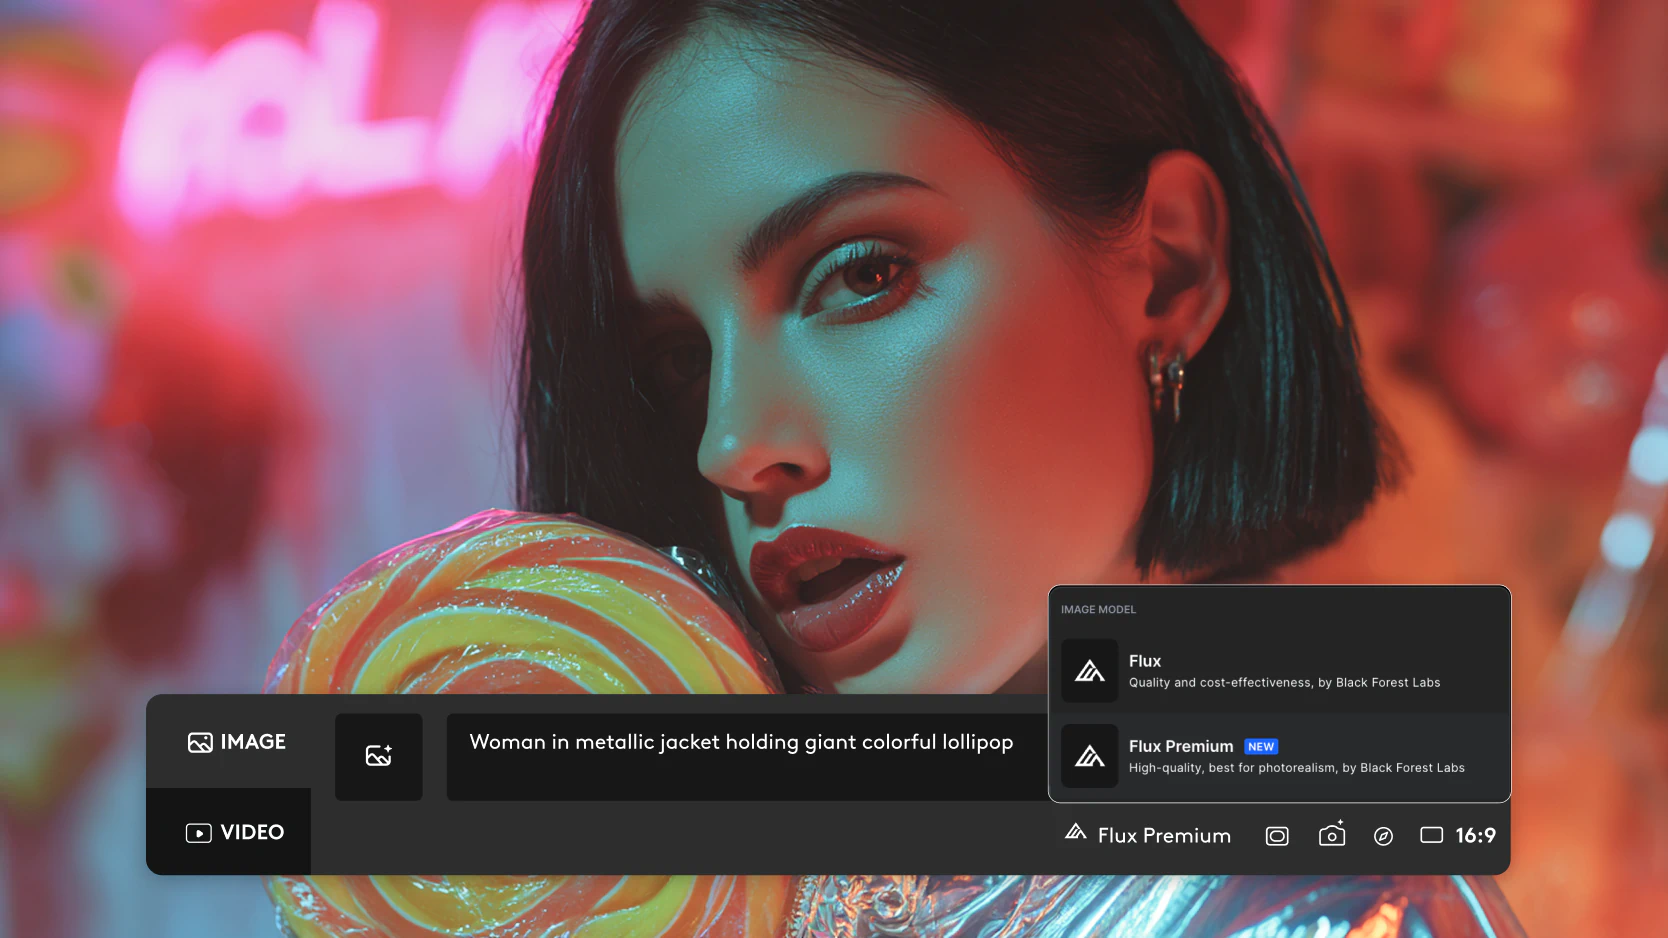Click the add image reference icon button

click(379, 756)
